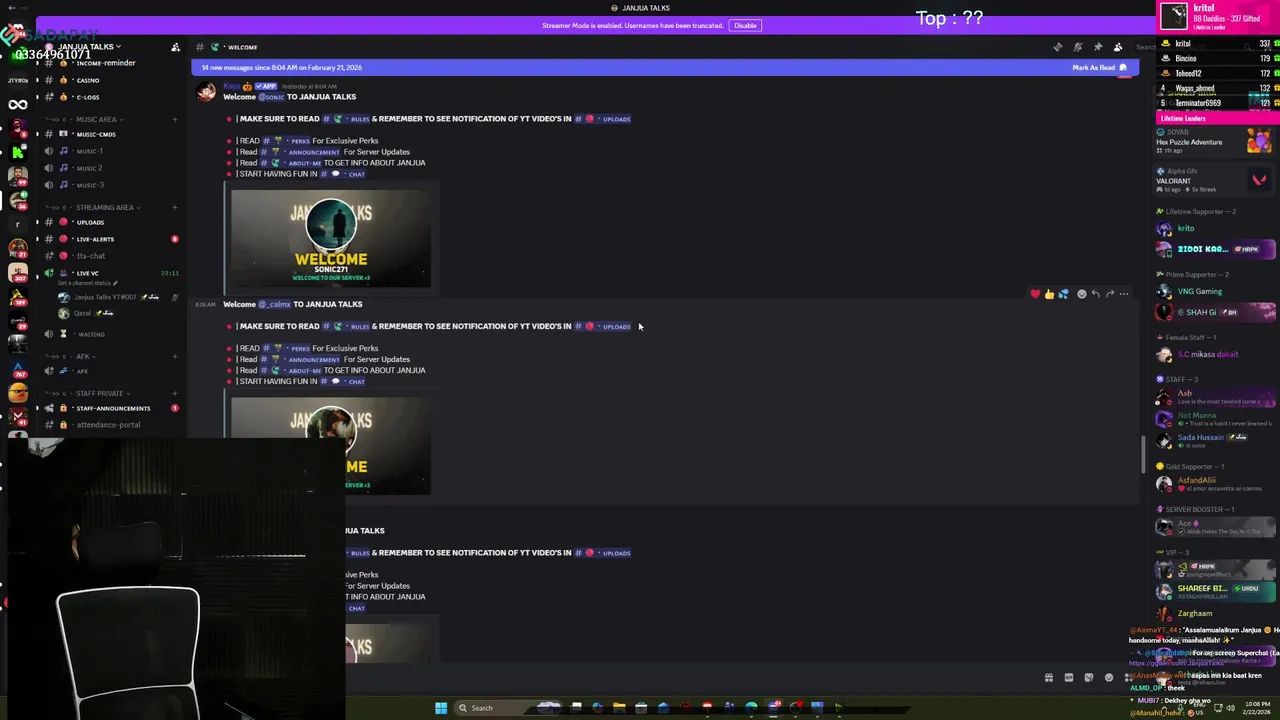
Task: Click forward arrow on hovered message
Action: (x=1109, y=294)
